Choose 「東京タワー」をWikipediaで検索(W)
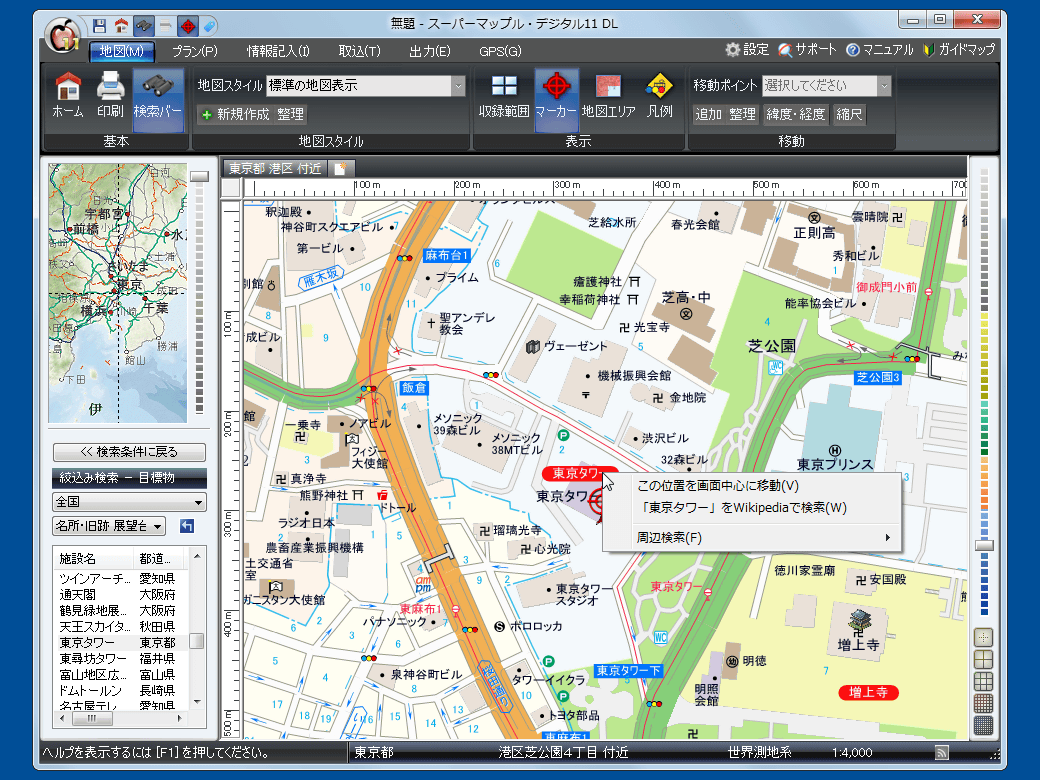 click(x=751, y=507)
